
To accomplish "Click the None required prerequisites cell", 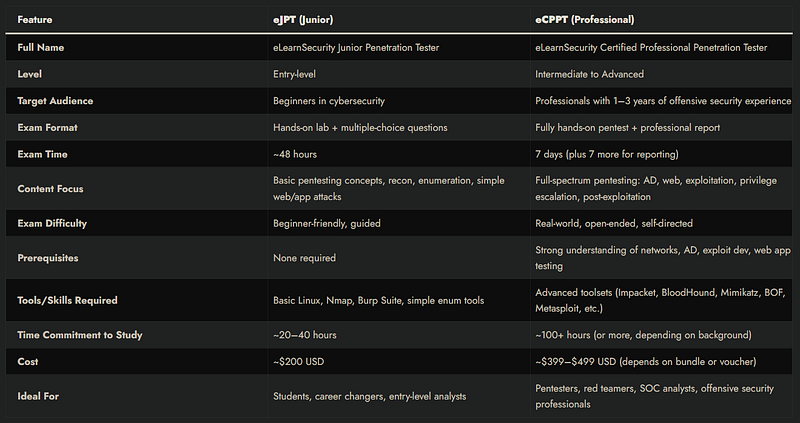I will [305, 258].
